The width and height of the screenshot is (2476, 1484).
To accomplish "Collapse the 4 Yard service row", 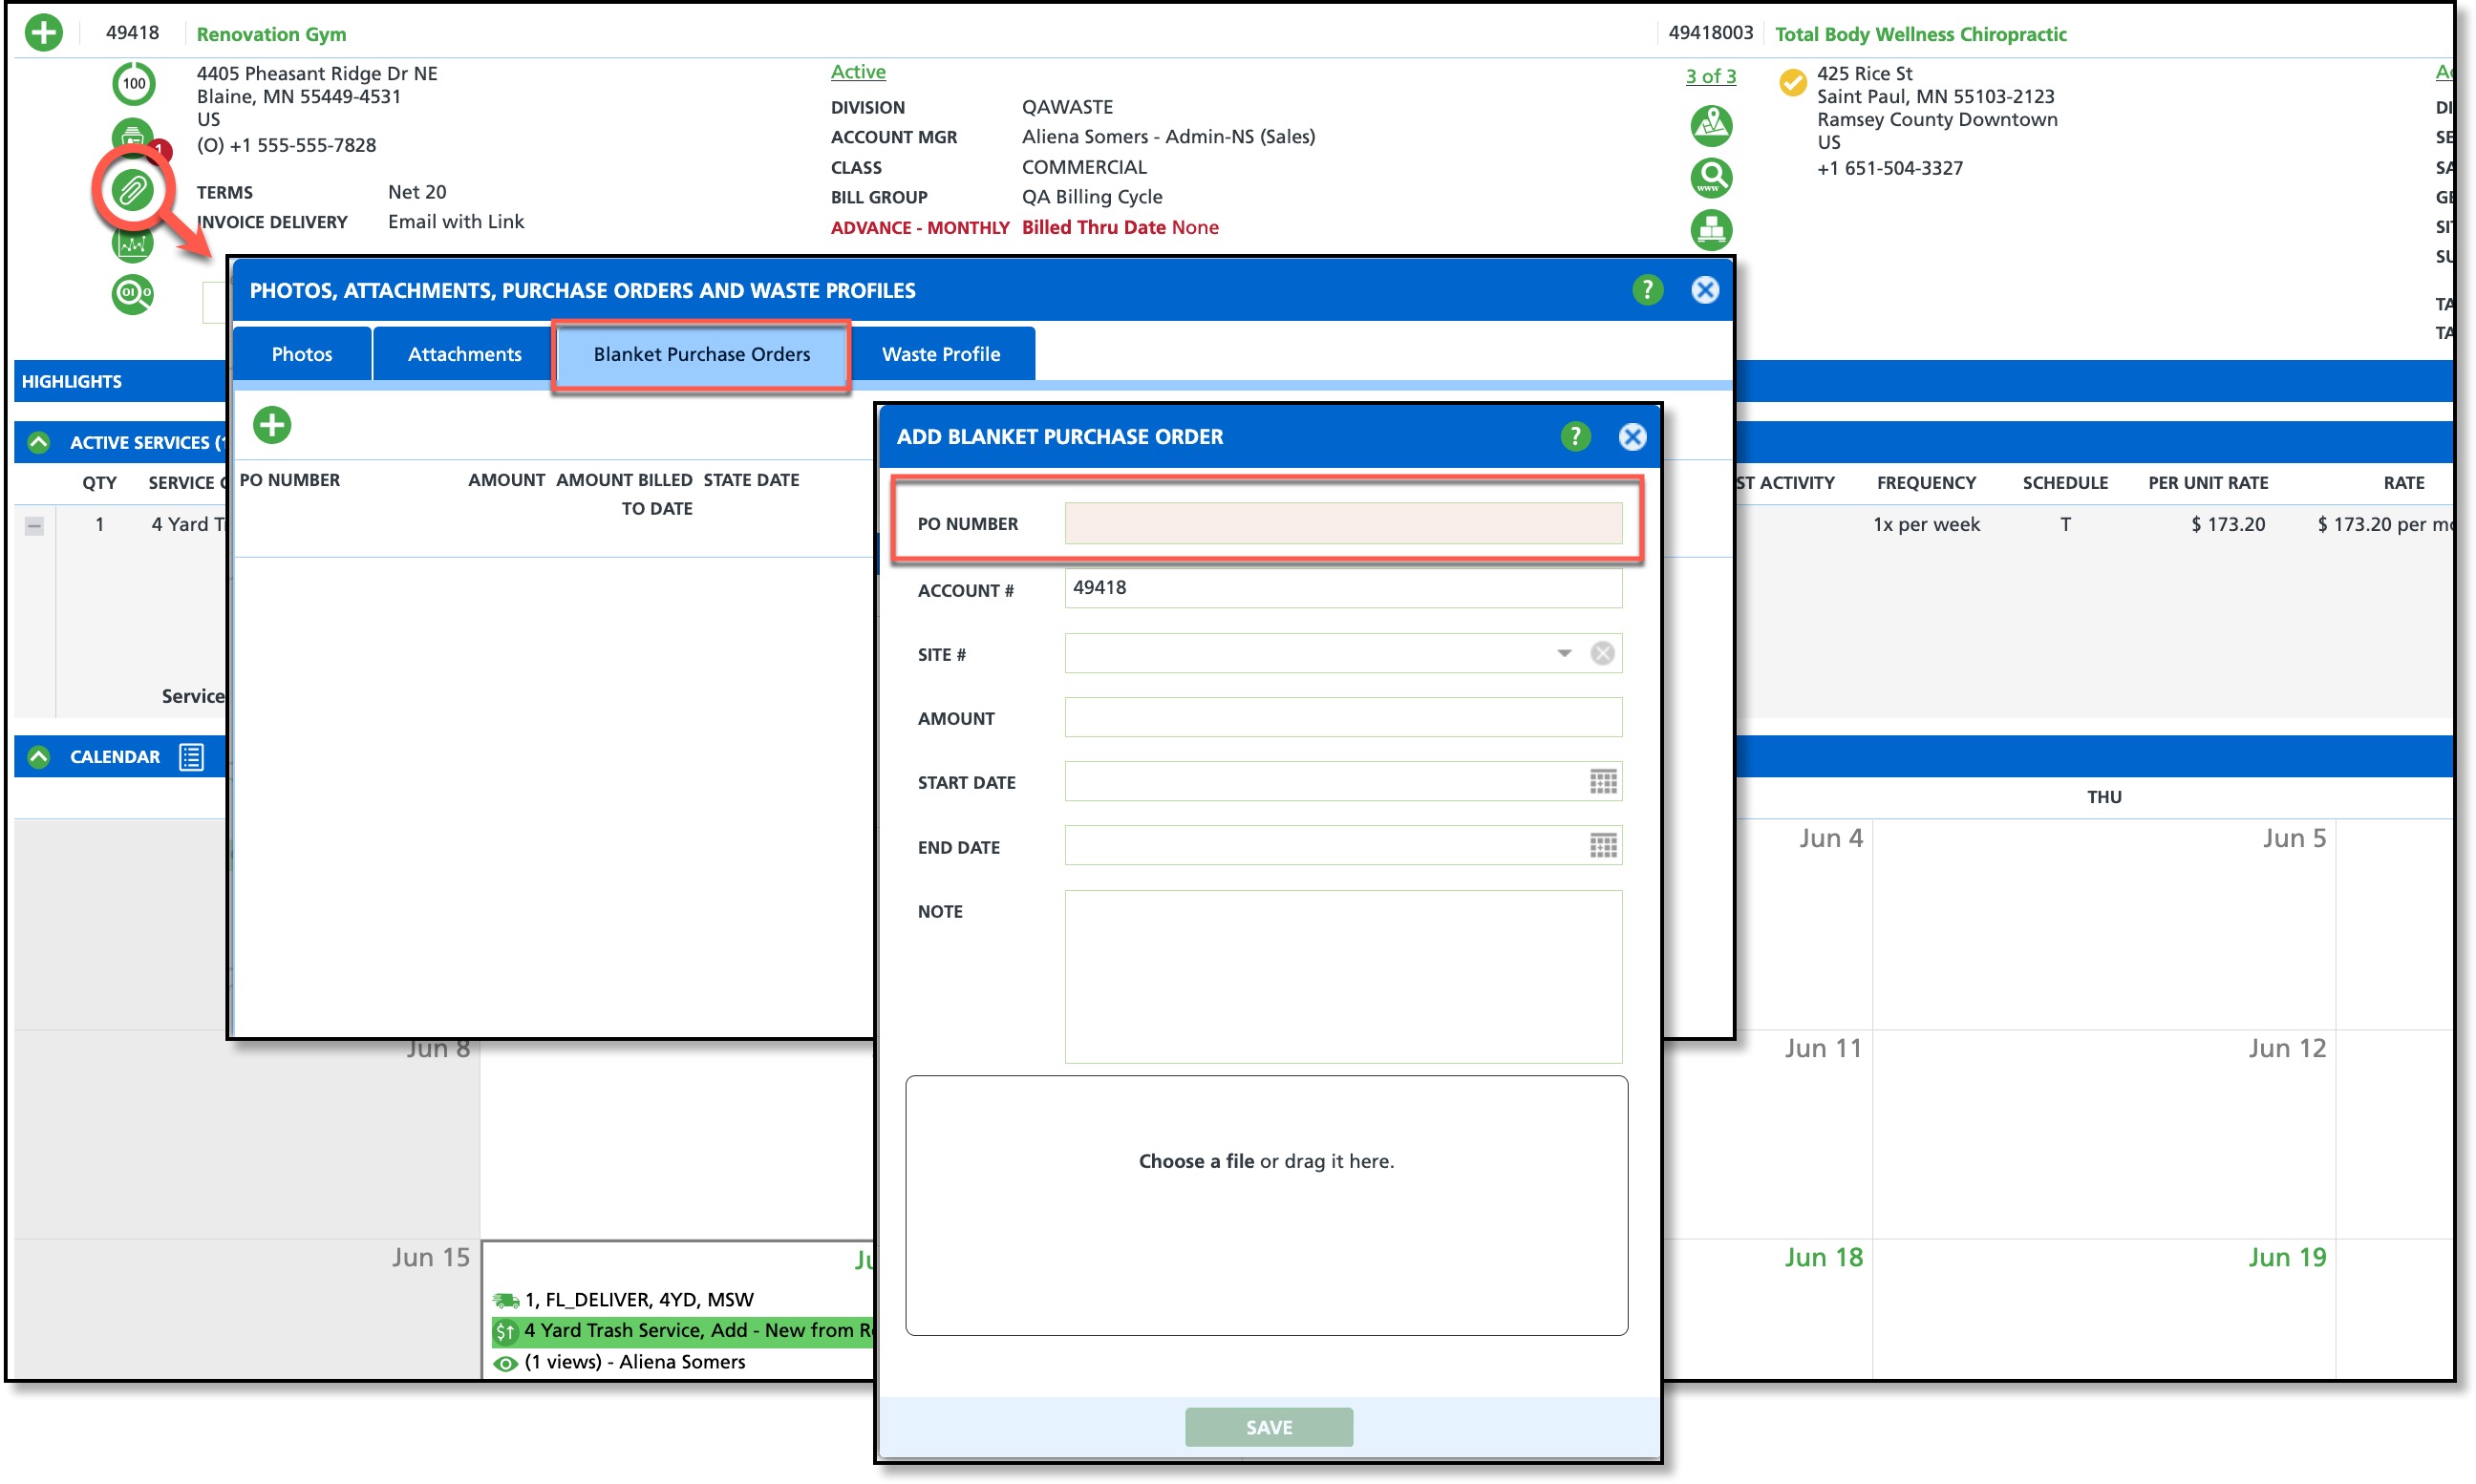I will pyautogui.click(x=34, y=526).
